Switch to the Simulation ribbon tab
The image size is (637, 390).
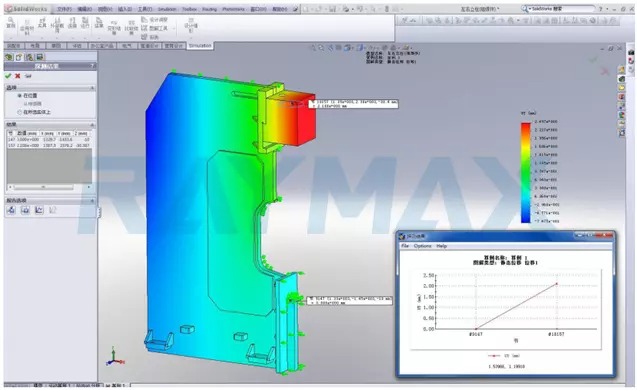[x=200, y=46]
